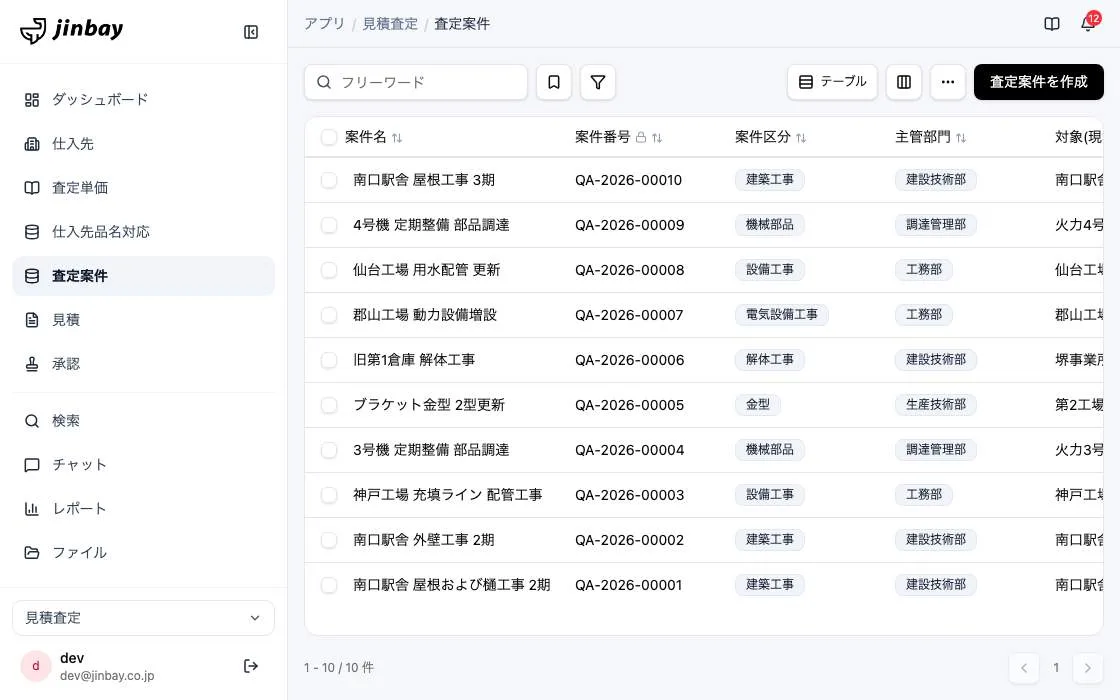This screenshot has height=700, width=1120.
Task: Click case name 南口駅舎 屋根工事 3期
Action: [424, 180]
